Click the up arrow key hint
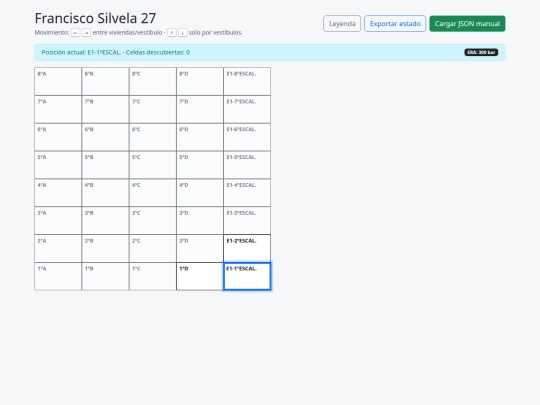This screenshot has width=540, height=405. click(x=172, y=33)
